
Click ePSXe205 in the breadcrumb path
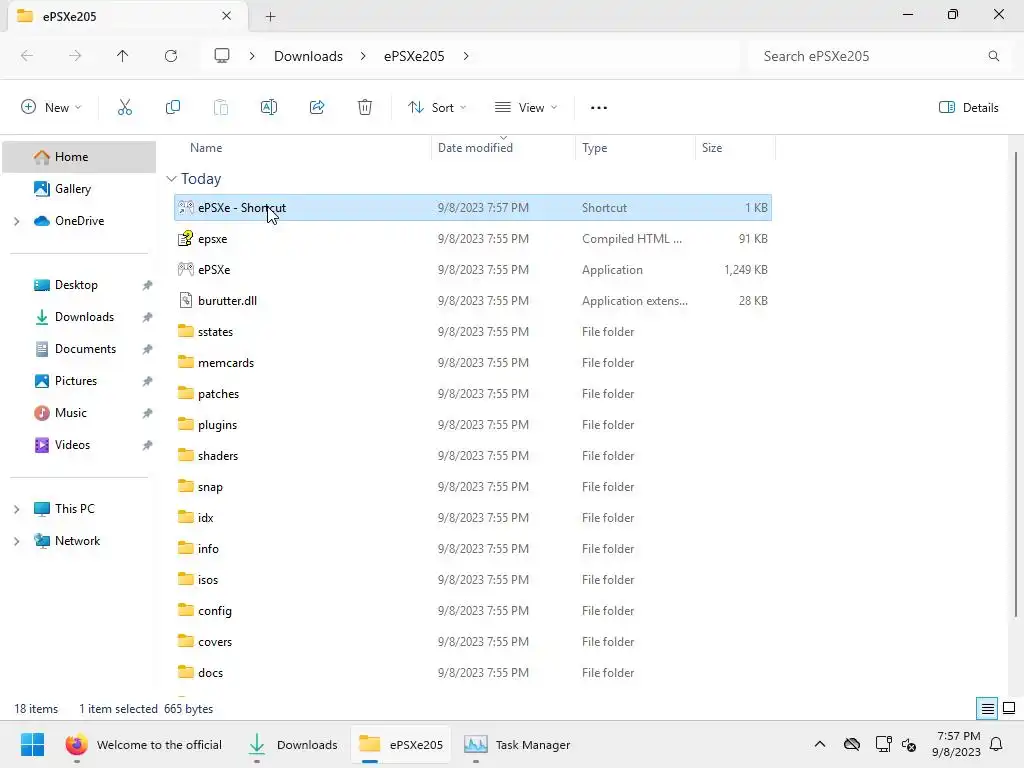pos(414,56)
